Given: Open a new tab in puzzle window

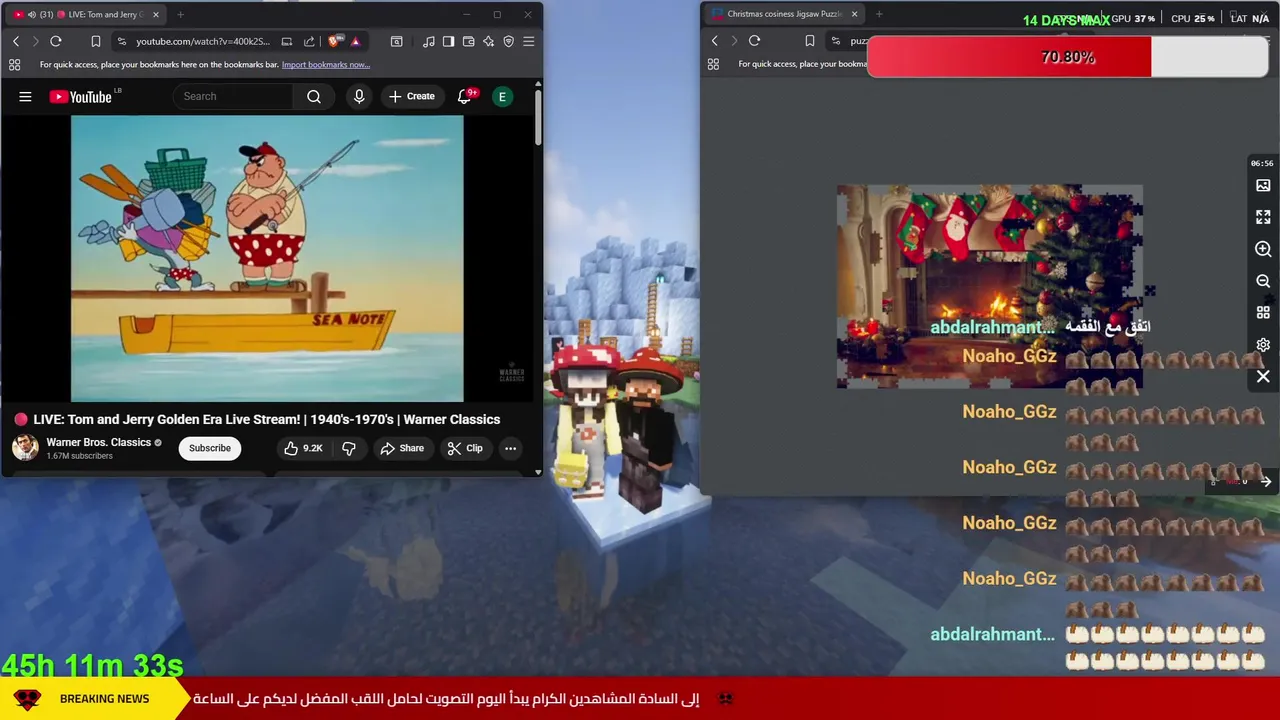Looking at the screenshot, I should [879, 14].
